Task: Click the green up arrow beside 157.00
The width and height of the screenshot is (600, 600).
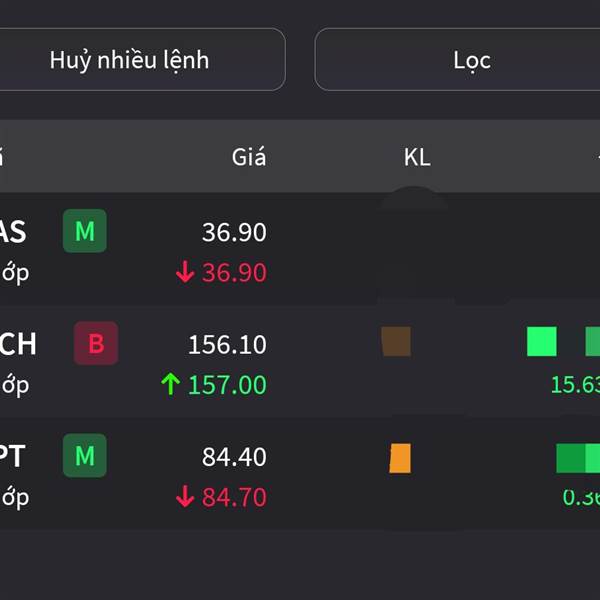Action: click(x=170, y=385)
